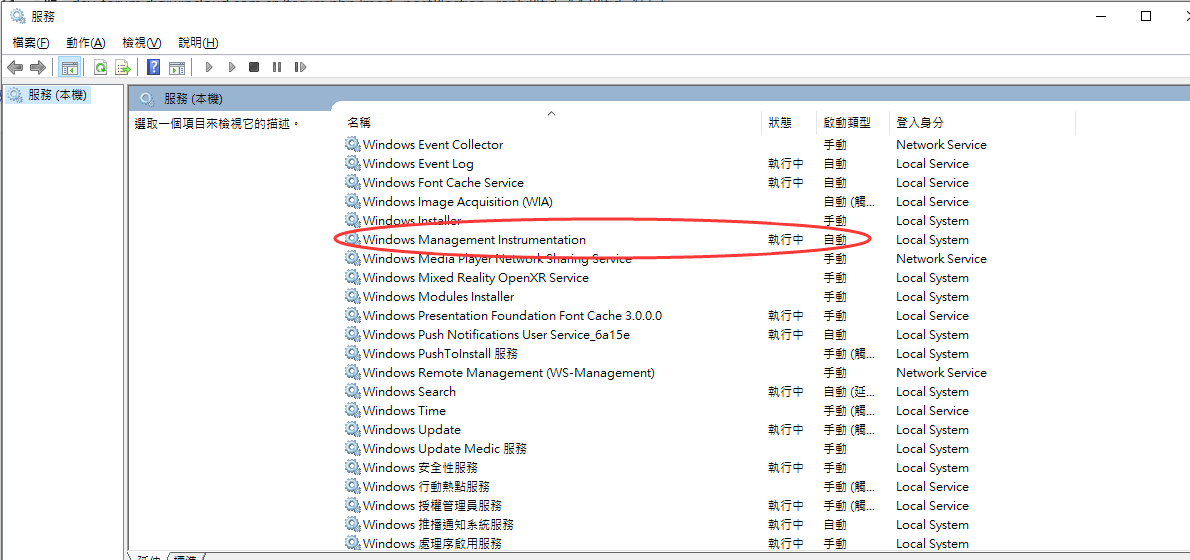Click the Forward arrow in toolbar
This screenshot has width=1190, height=560.
(38, 67)
